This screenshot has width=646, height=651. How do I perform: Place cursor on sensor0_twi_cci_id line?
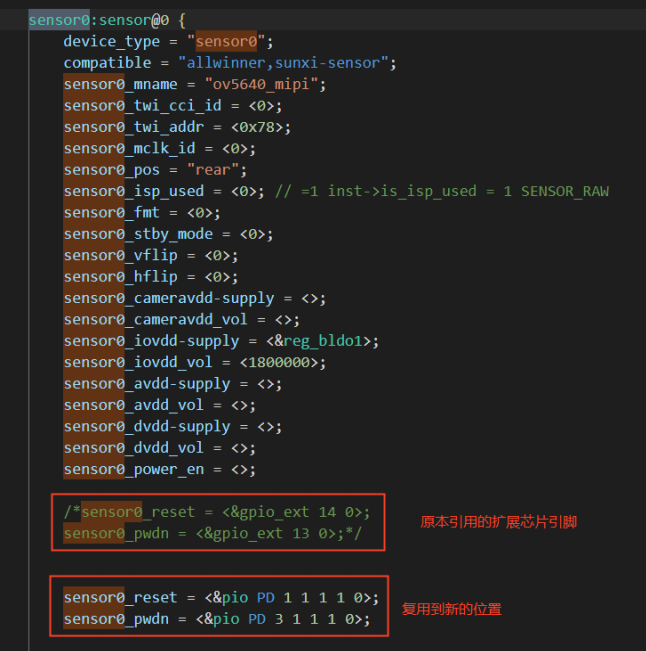pyautogui.click(x=173, y=105)
